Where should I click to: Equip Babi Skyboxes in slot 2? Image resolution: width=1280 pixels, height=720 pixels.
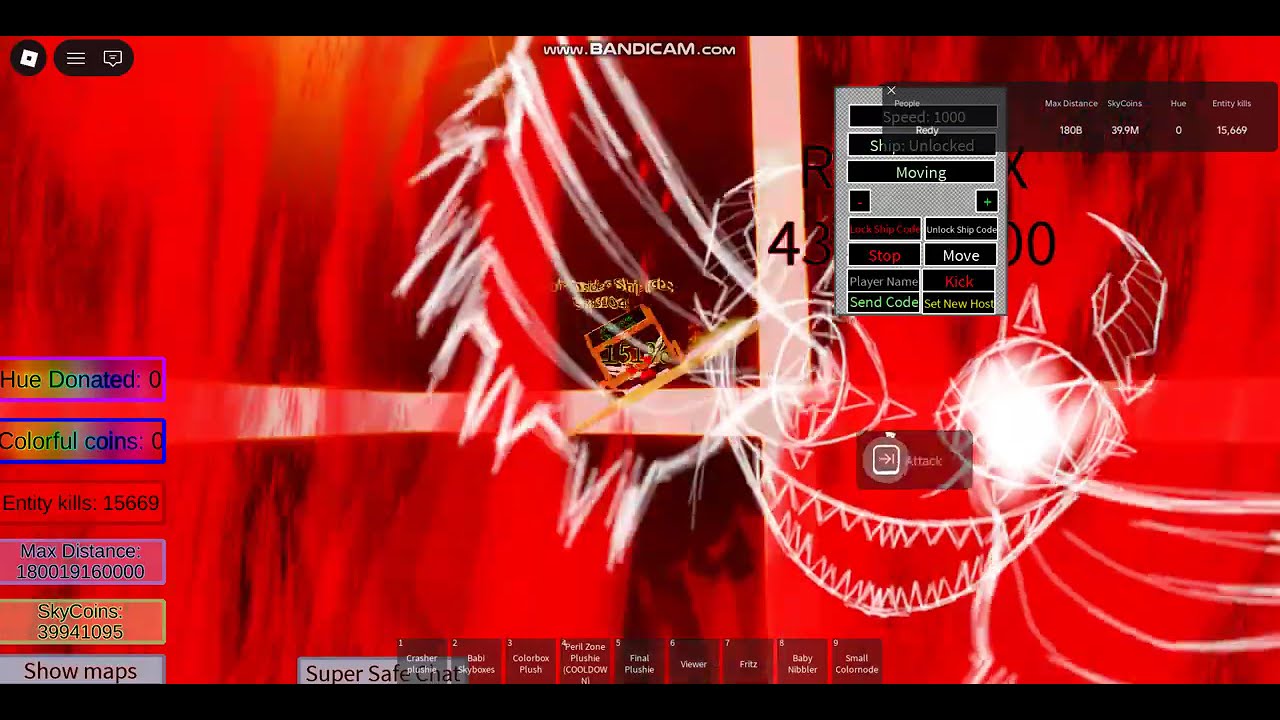pyautogui.click(x=476, y=663)
